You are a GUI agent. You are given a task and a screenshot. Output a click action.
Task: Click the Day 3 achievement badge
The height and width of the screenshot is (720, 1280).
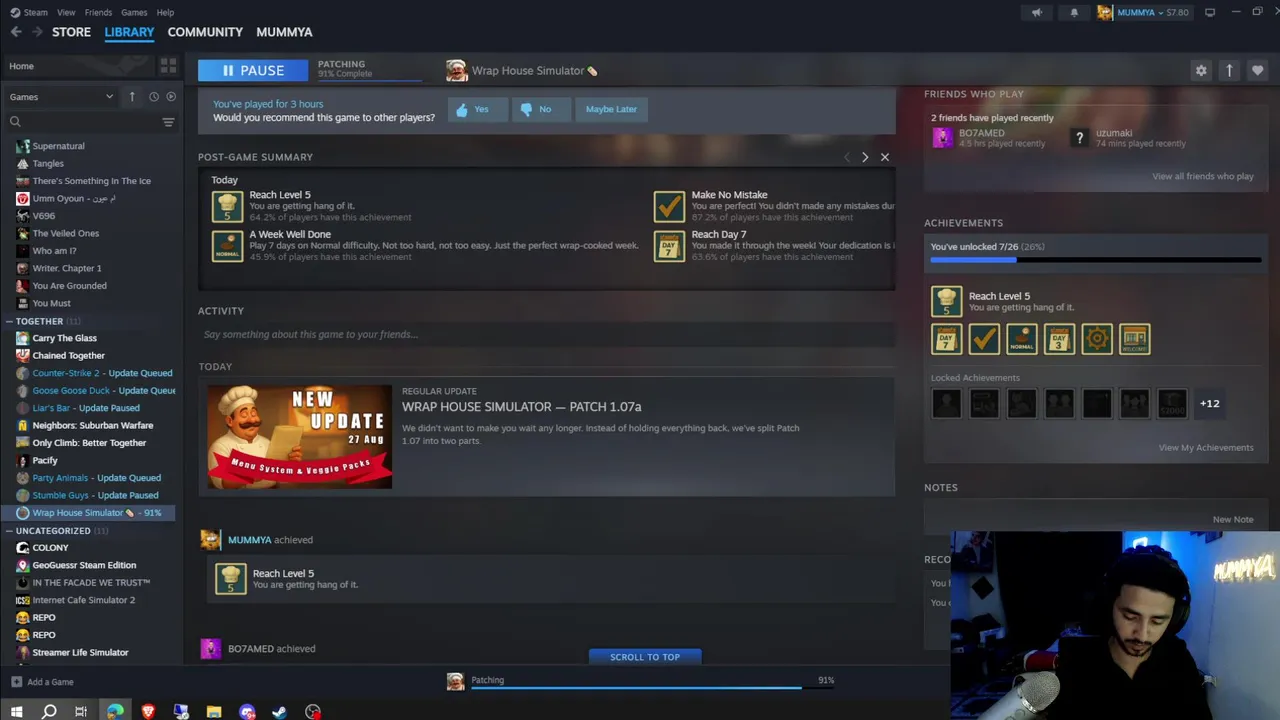[1059, 339]
